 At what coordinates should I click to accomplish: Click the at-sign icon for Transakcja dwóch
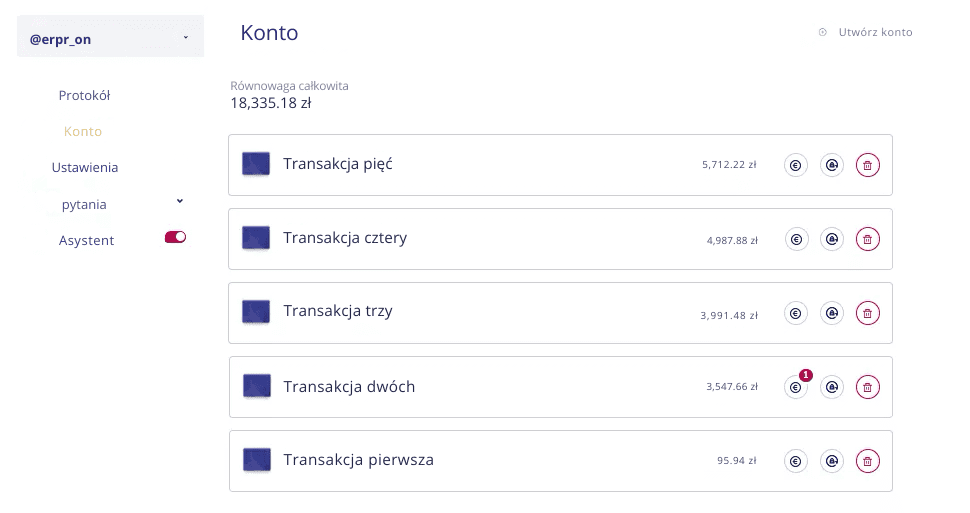pos(832,387)
